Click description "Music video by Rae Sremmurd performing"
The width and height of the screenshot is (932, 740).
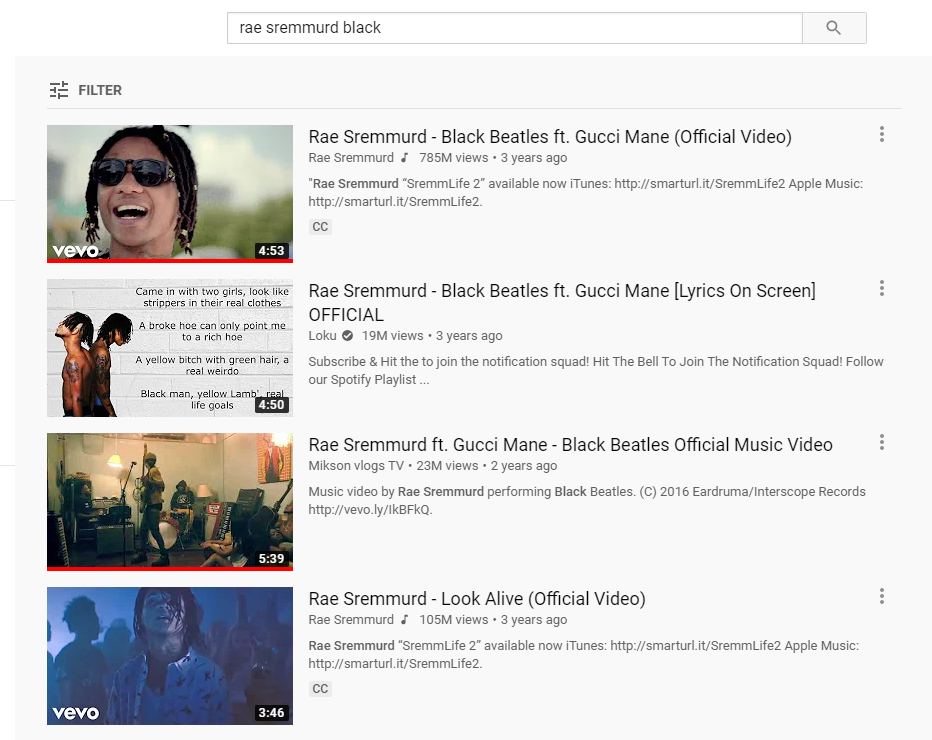[587, 500]
